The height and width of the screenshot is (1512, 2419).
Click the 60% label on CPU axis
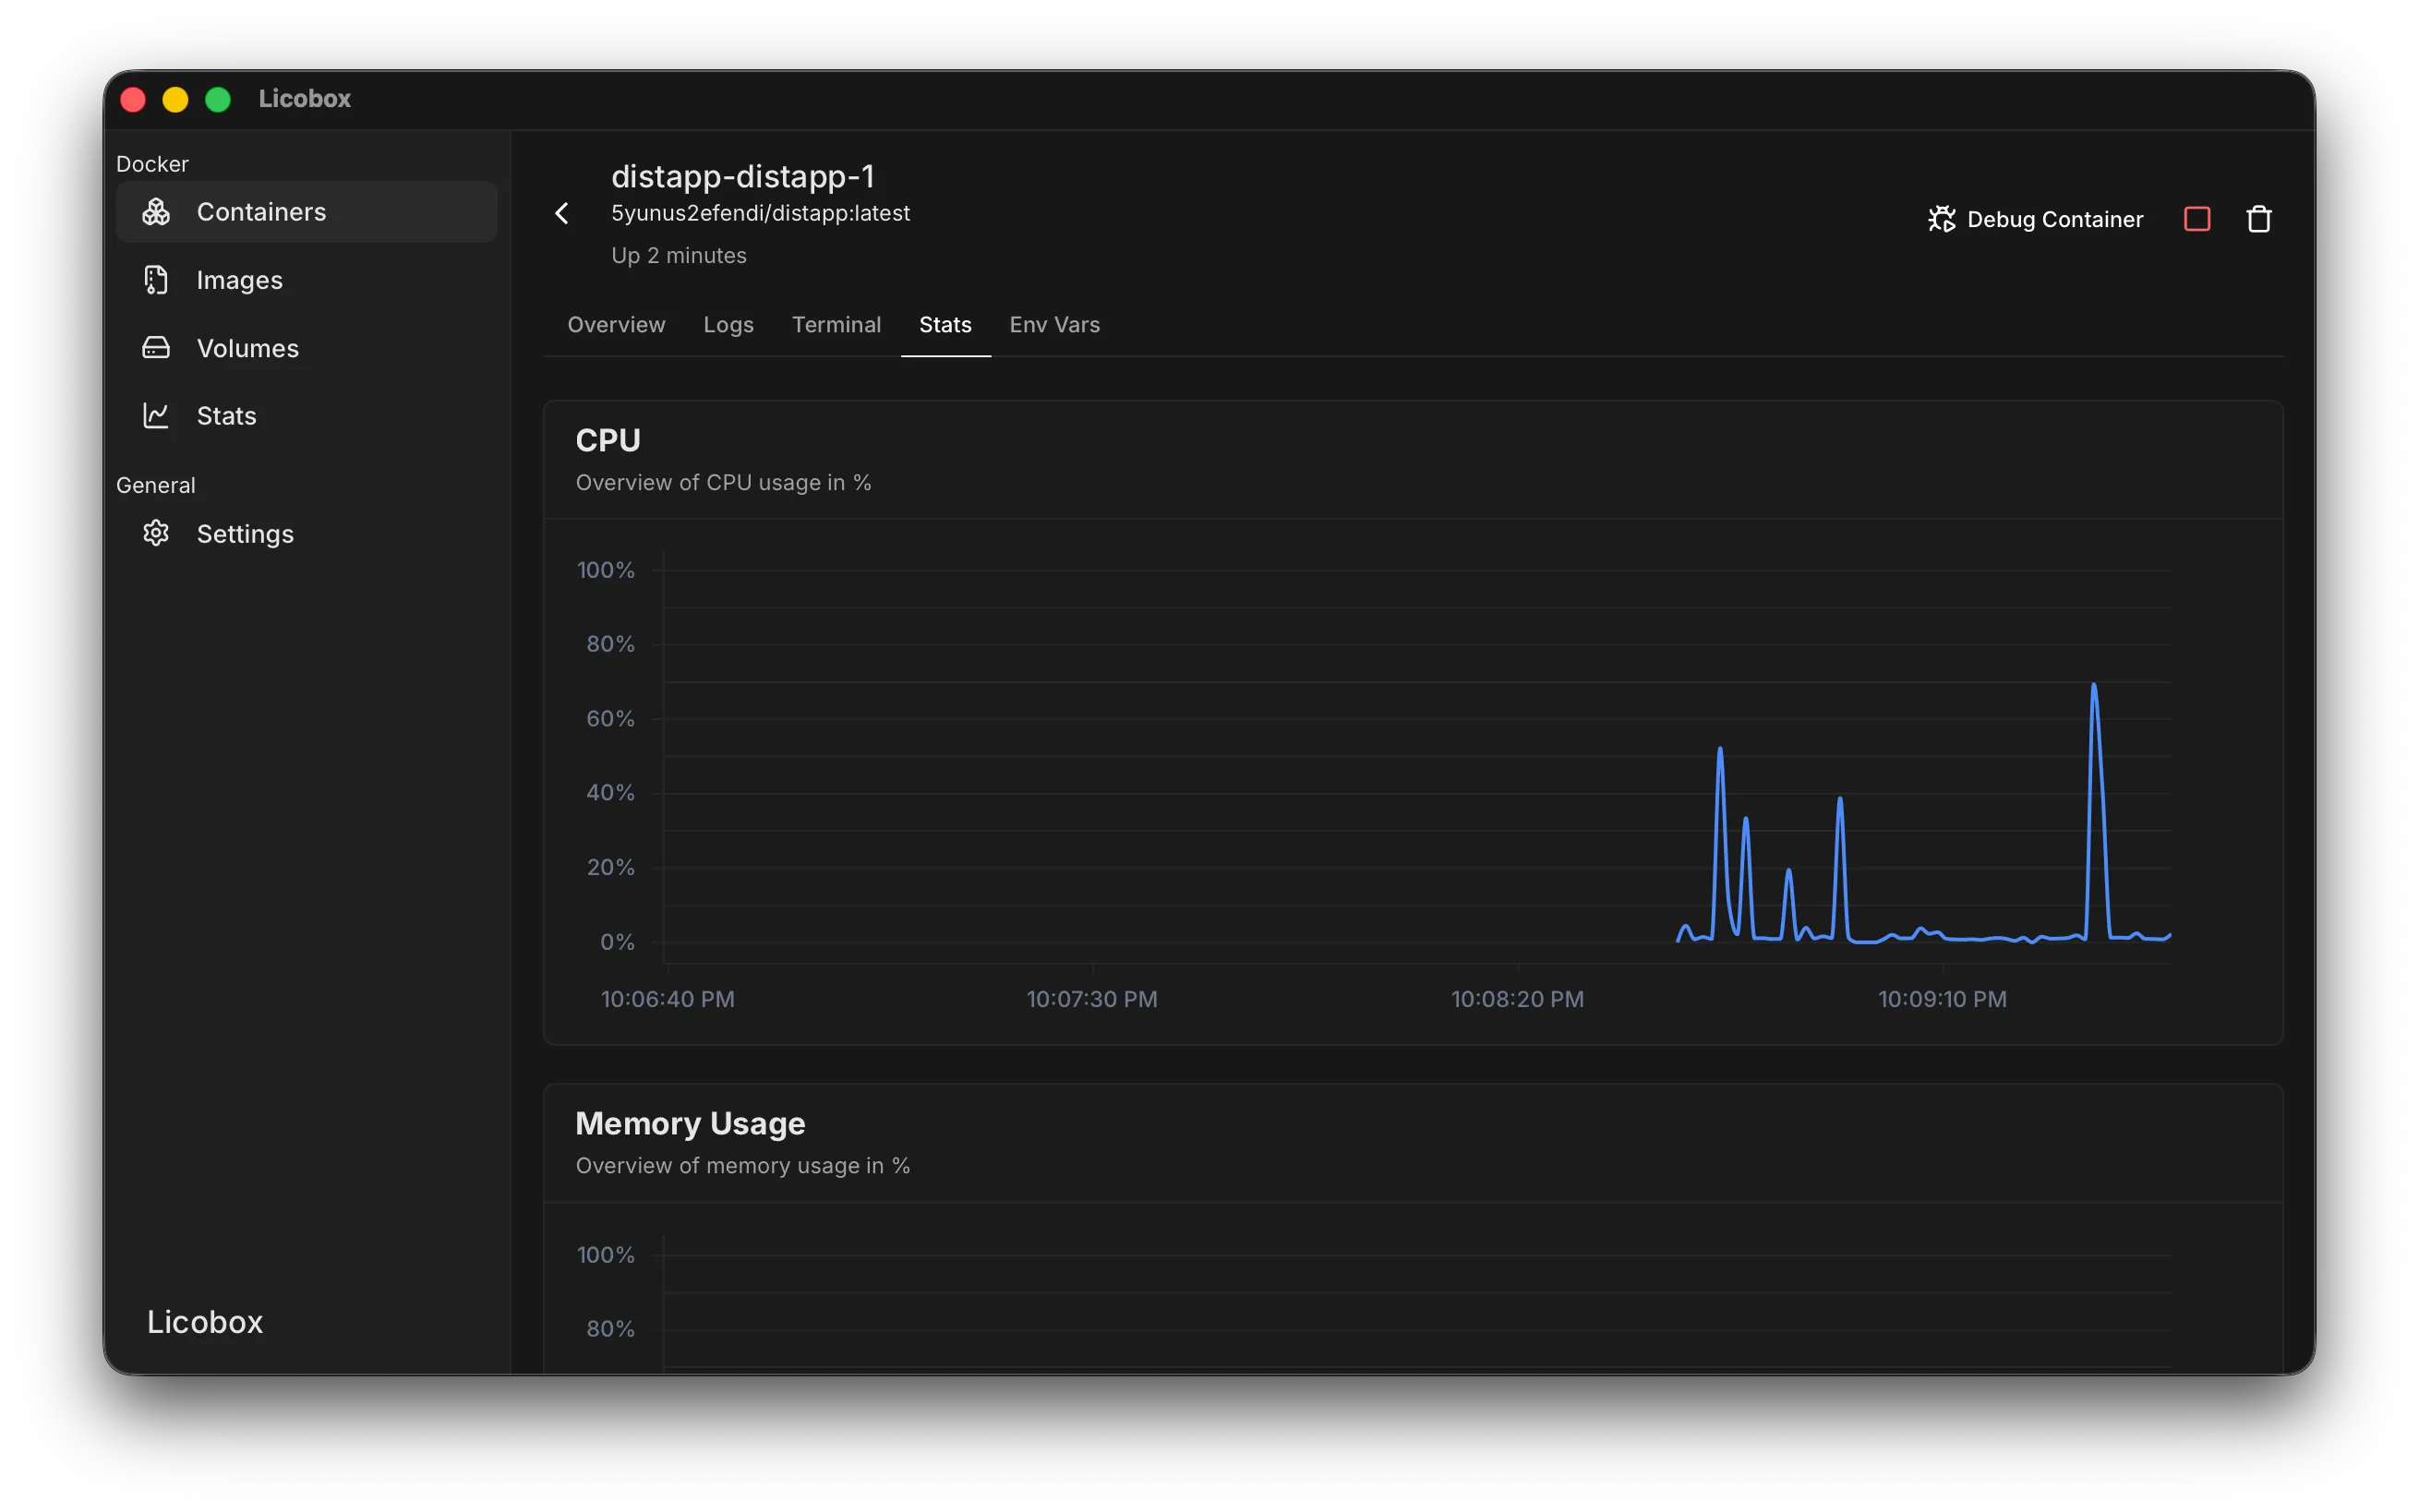[610, 718]
